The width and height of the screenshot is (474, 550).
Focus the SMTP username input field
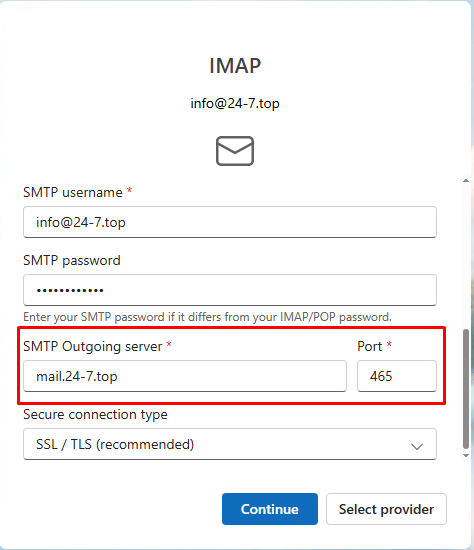point(230,222)
